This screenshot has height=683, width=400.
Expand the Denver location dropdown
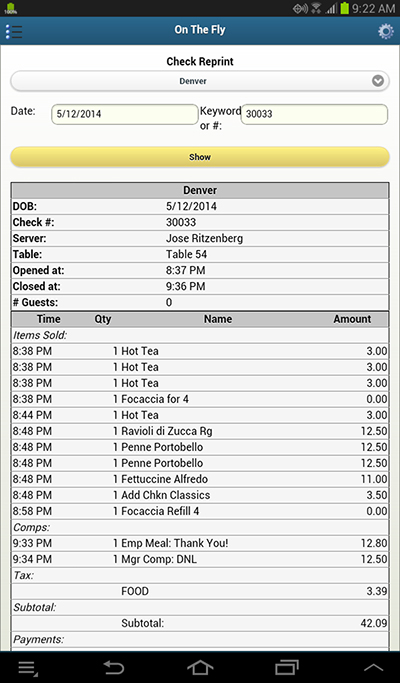(200, 81)
